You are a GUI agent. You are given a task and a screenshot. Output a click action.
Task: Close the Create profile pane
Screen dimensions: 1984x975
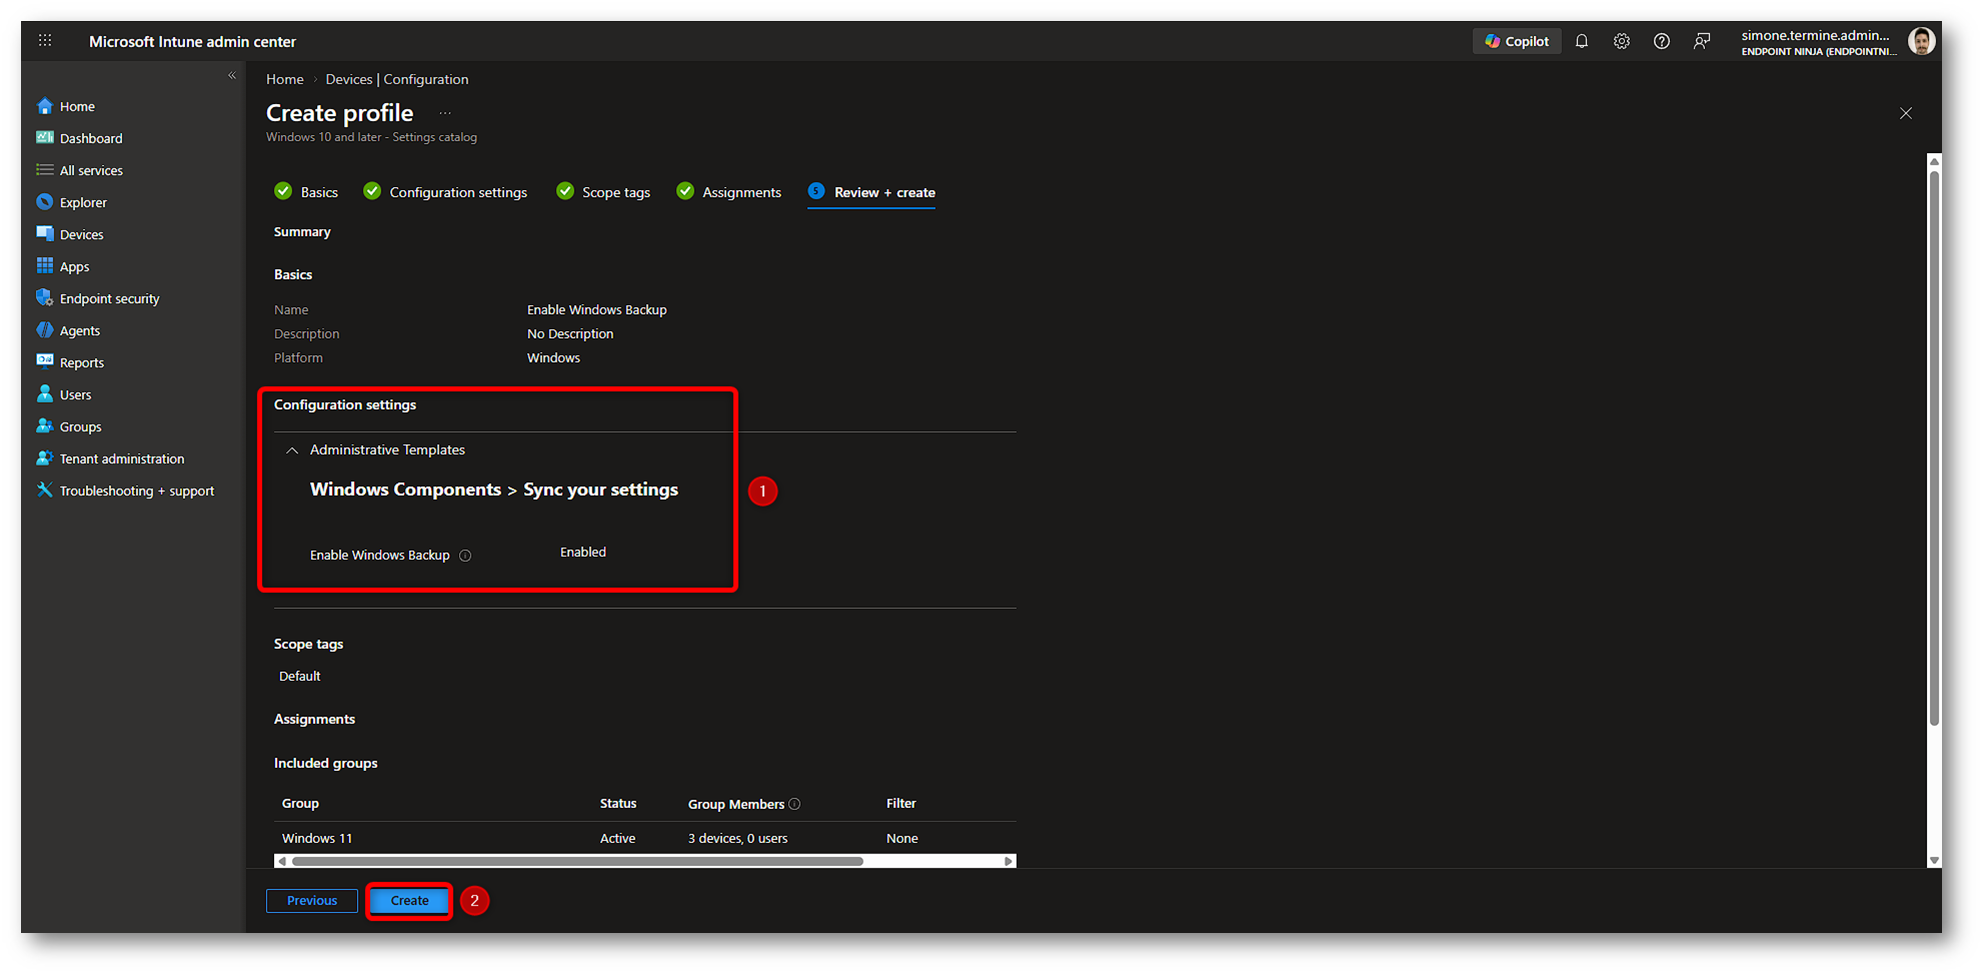click(1906, 113)
